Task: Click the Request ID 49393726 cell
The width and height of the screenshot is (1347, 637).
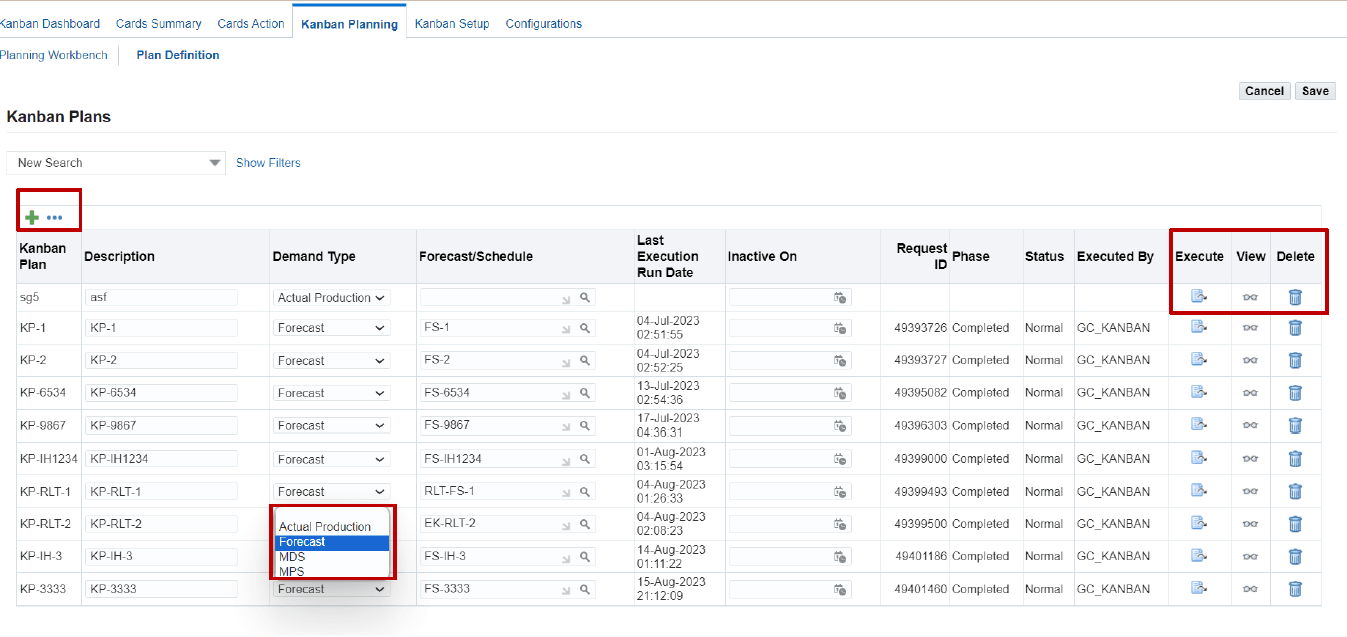Action: 920,328
